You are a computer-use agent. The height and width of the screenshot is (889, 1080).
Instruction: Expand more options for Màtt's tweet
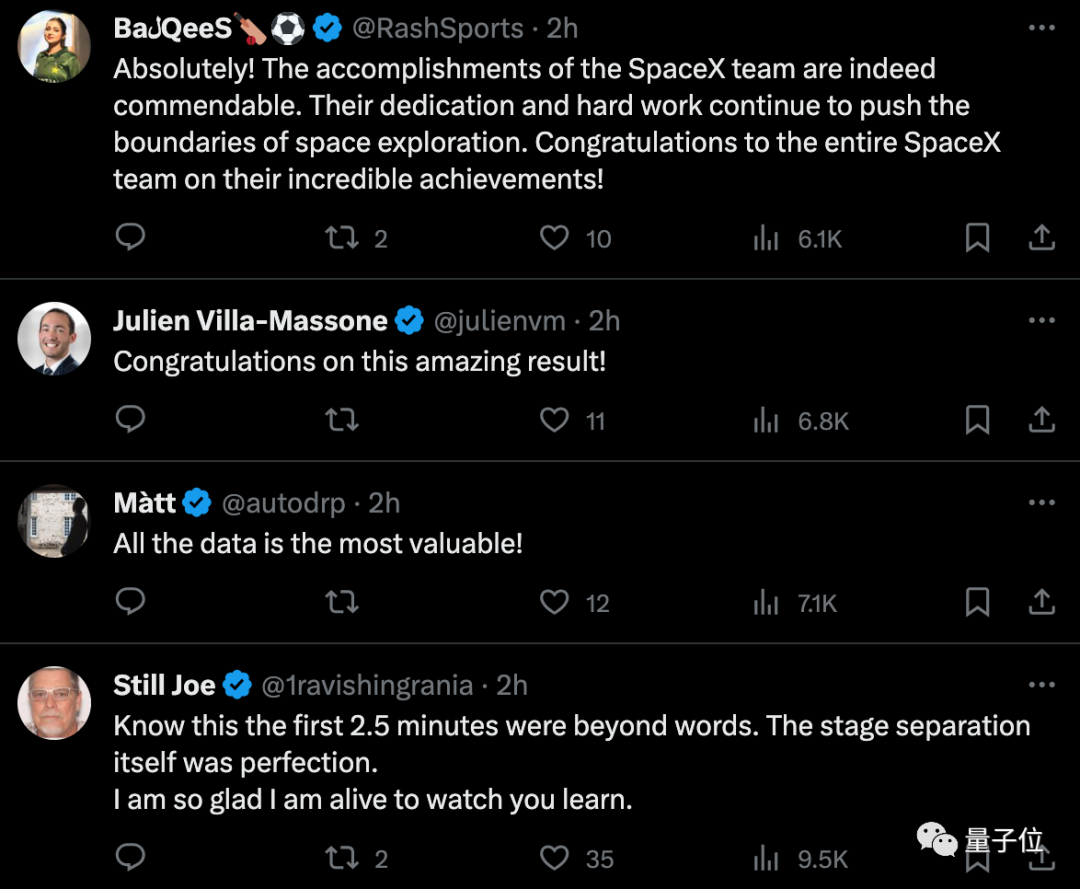pos(1041,503)
